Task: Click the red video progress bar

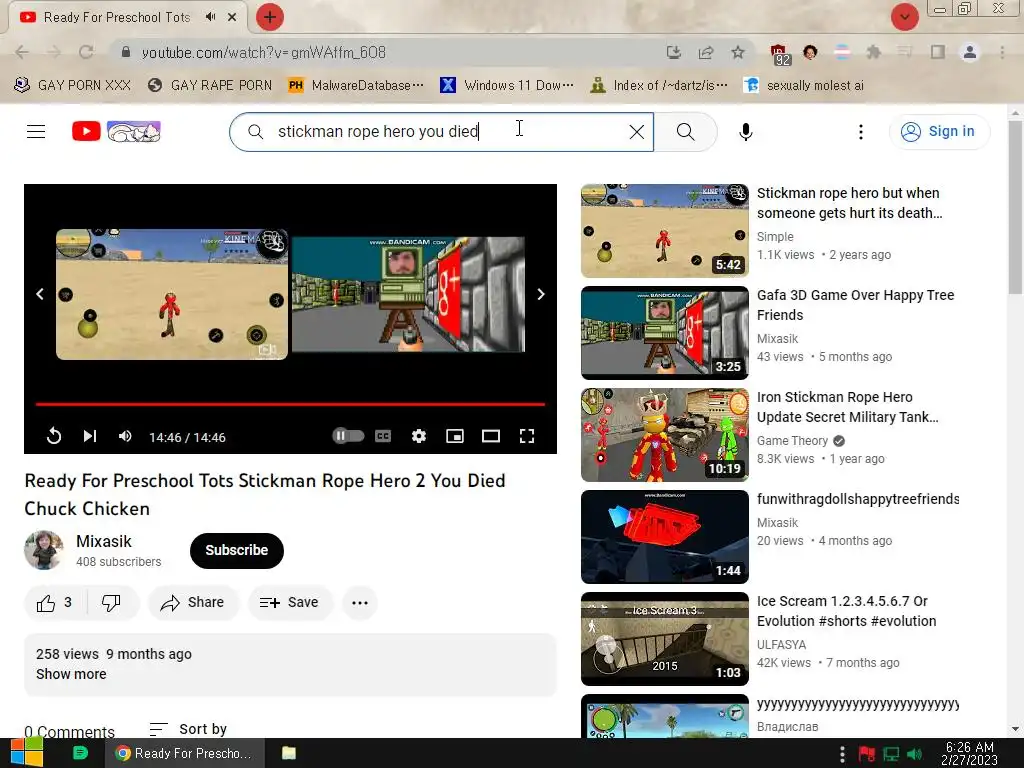Action: click(x=290, y=404)
